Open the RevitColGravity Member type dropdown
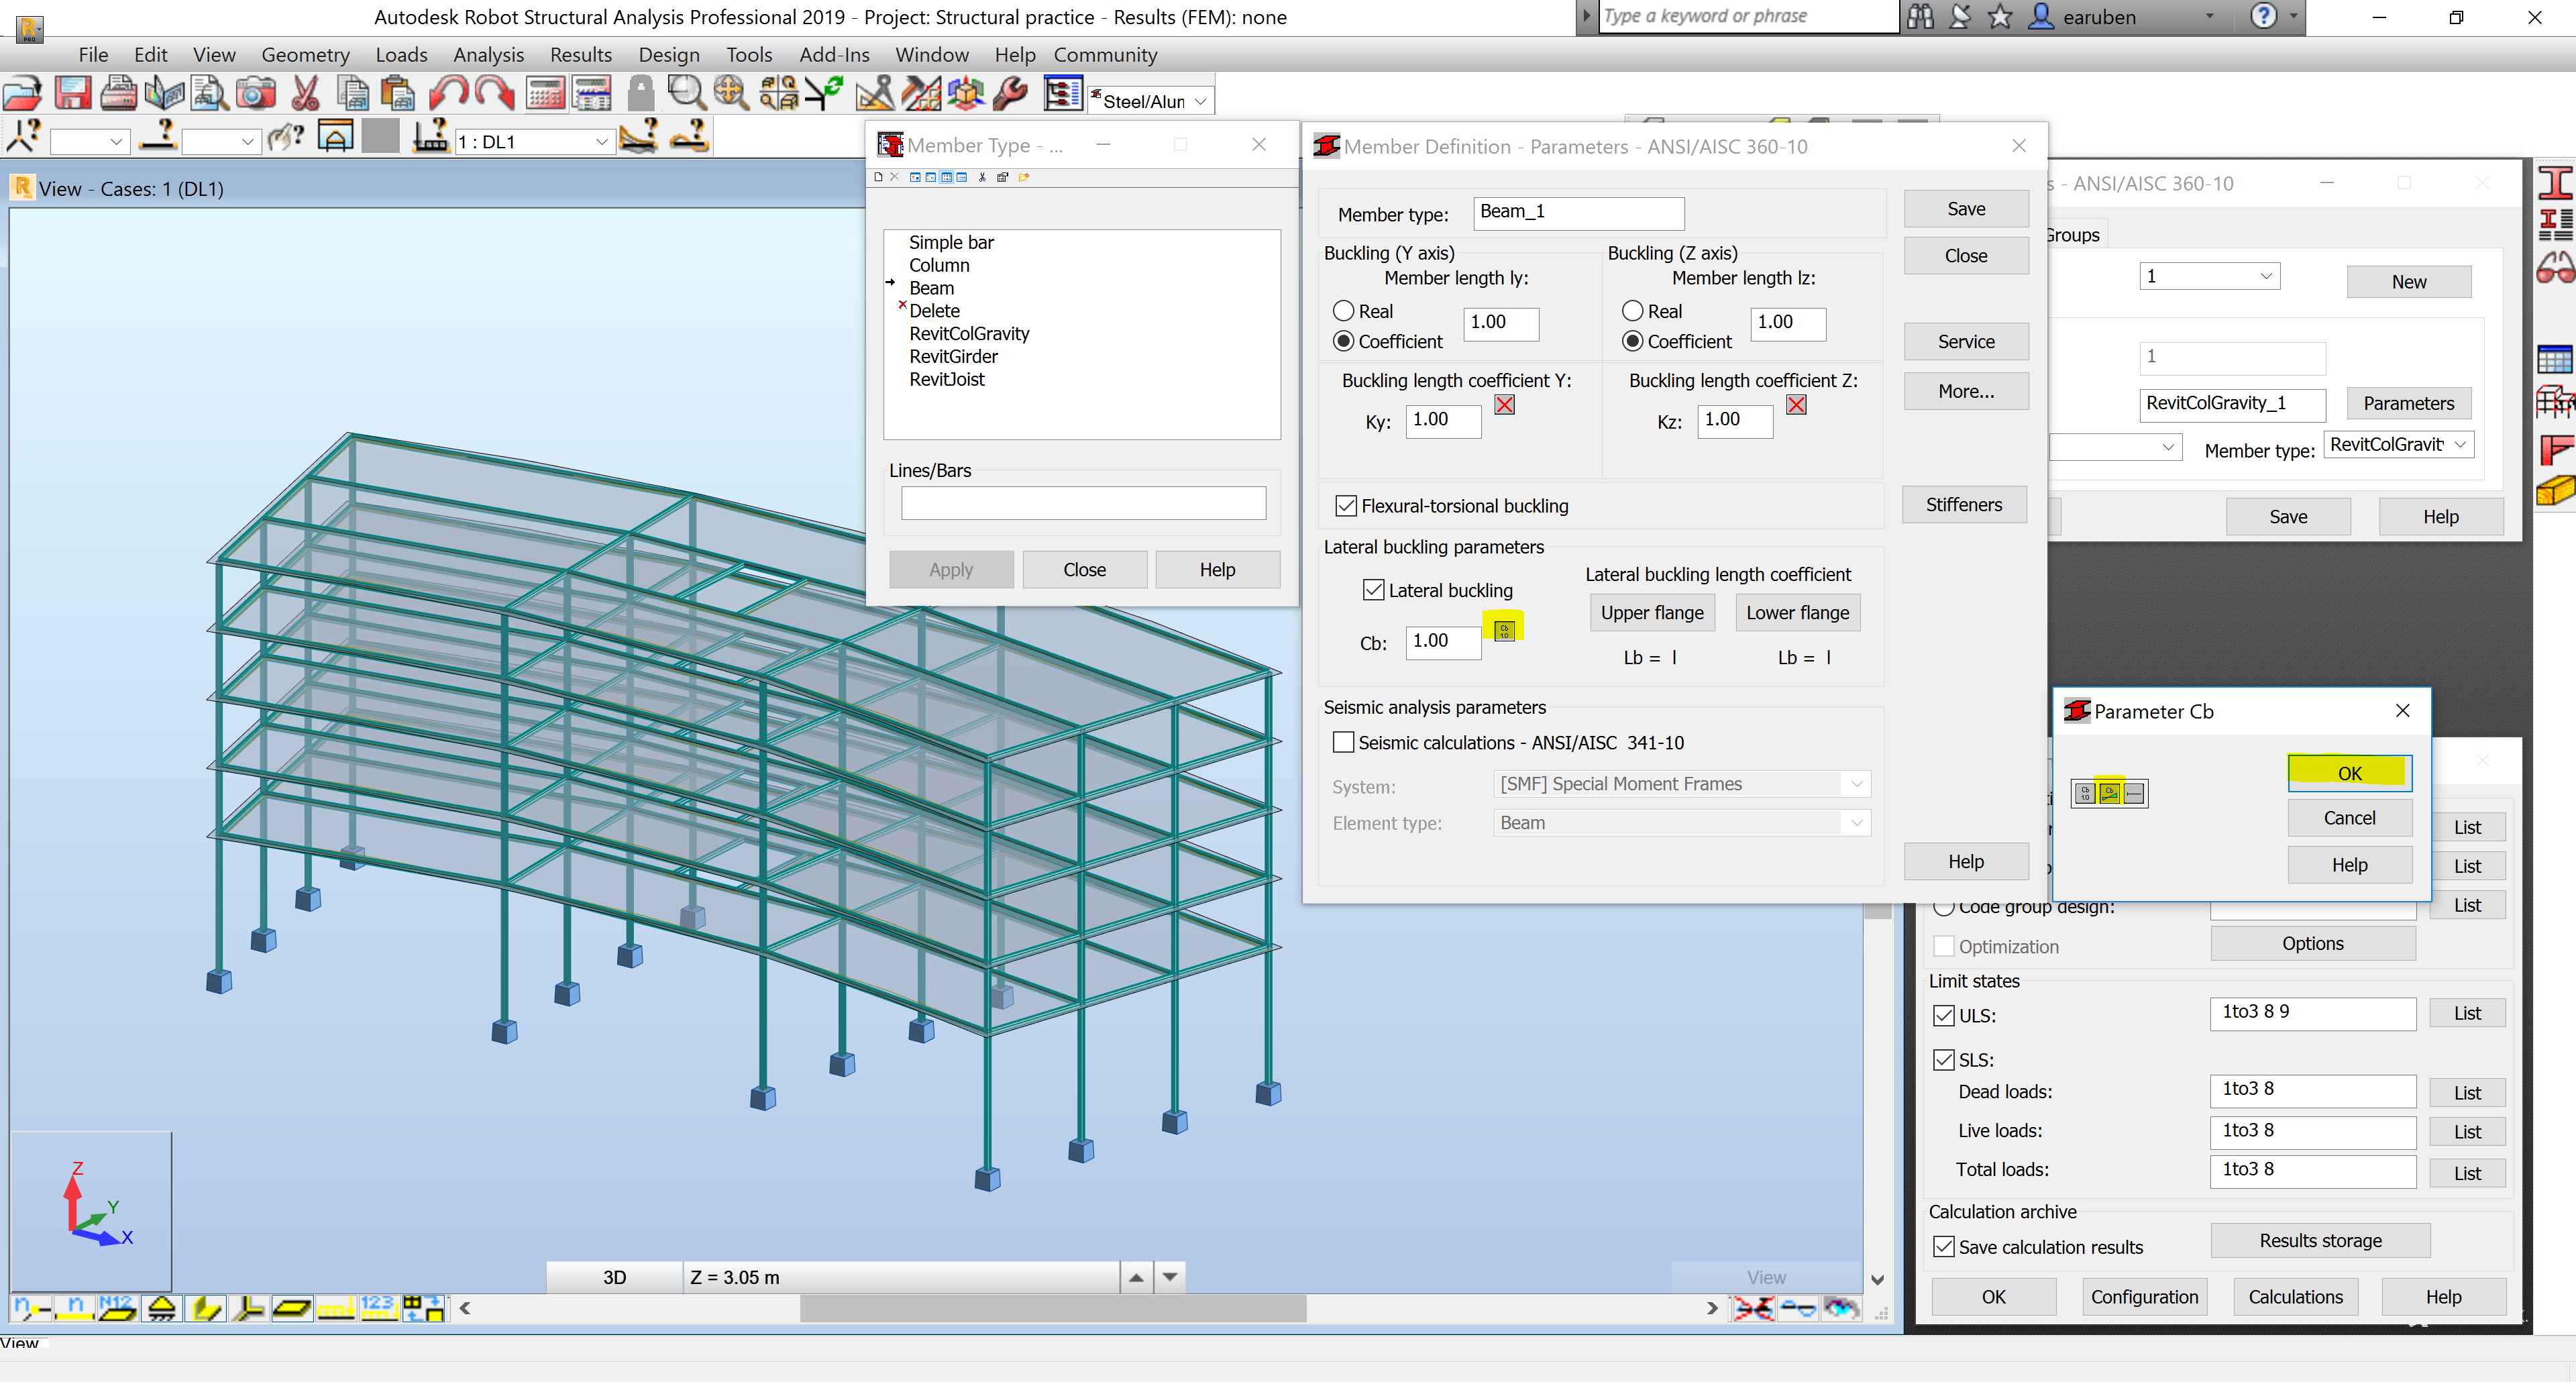The width and height of the screenshot is (2576, 1382). pyautogui.click(x=2460, y=444)
